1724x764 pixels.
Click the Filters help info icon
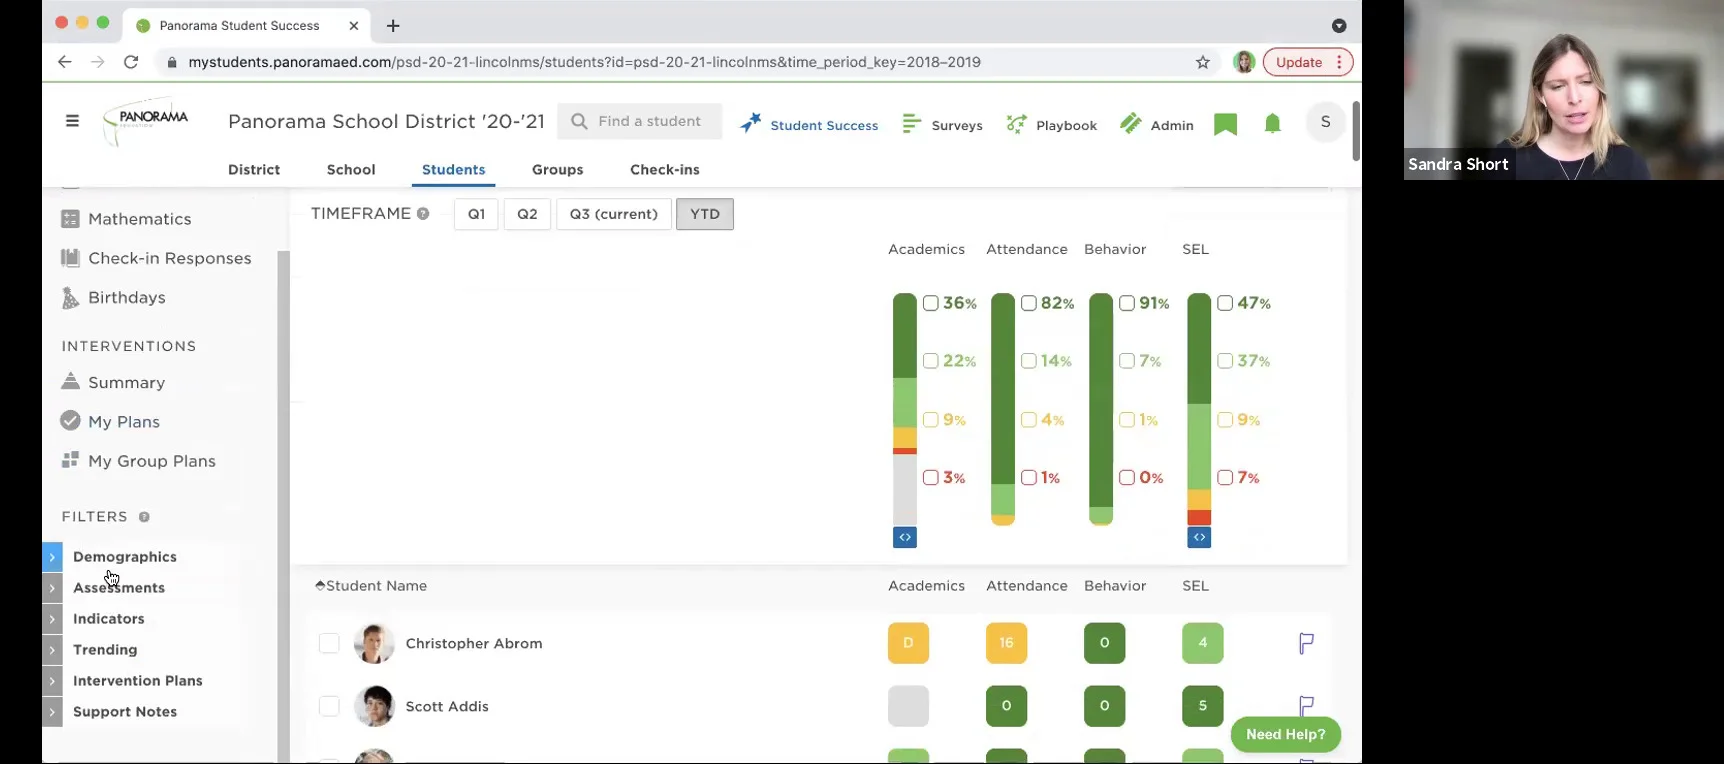click(144, 517)
